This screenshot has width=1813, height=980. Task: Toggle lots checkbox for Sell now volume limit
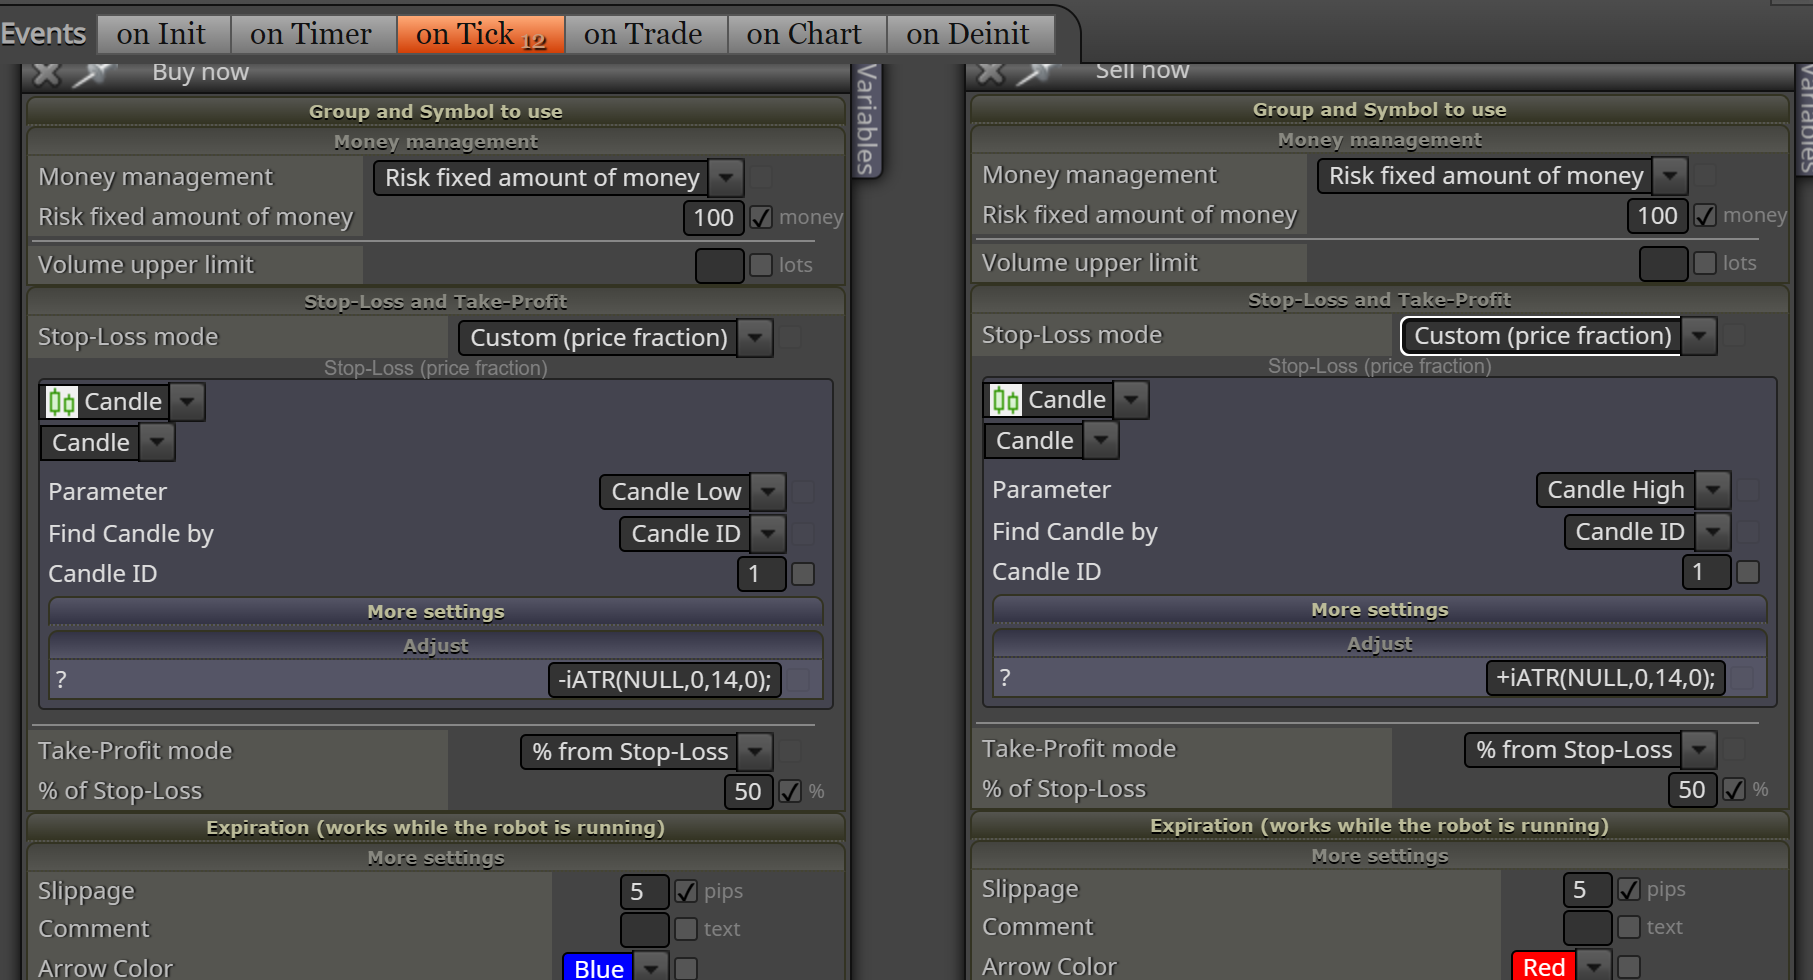1705,263
